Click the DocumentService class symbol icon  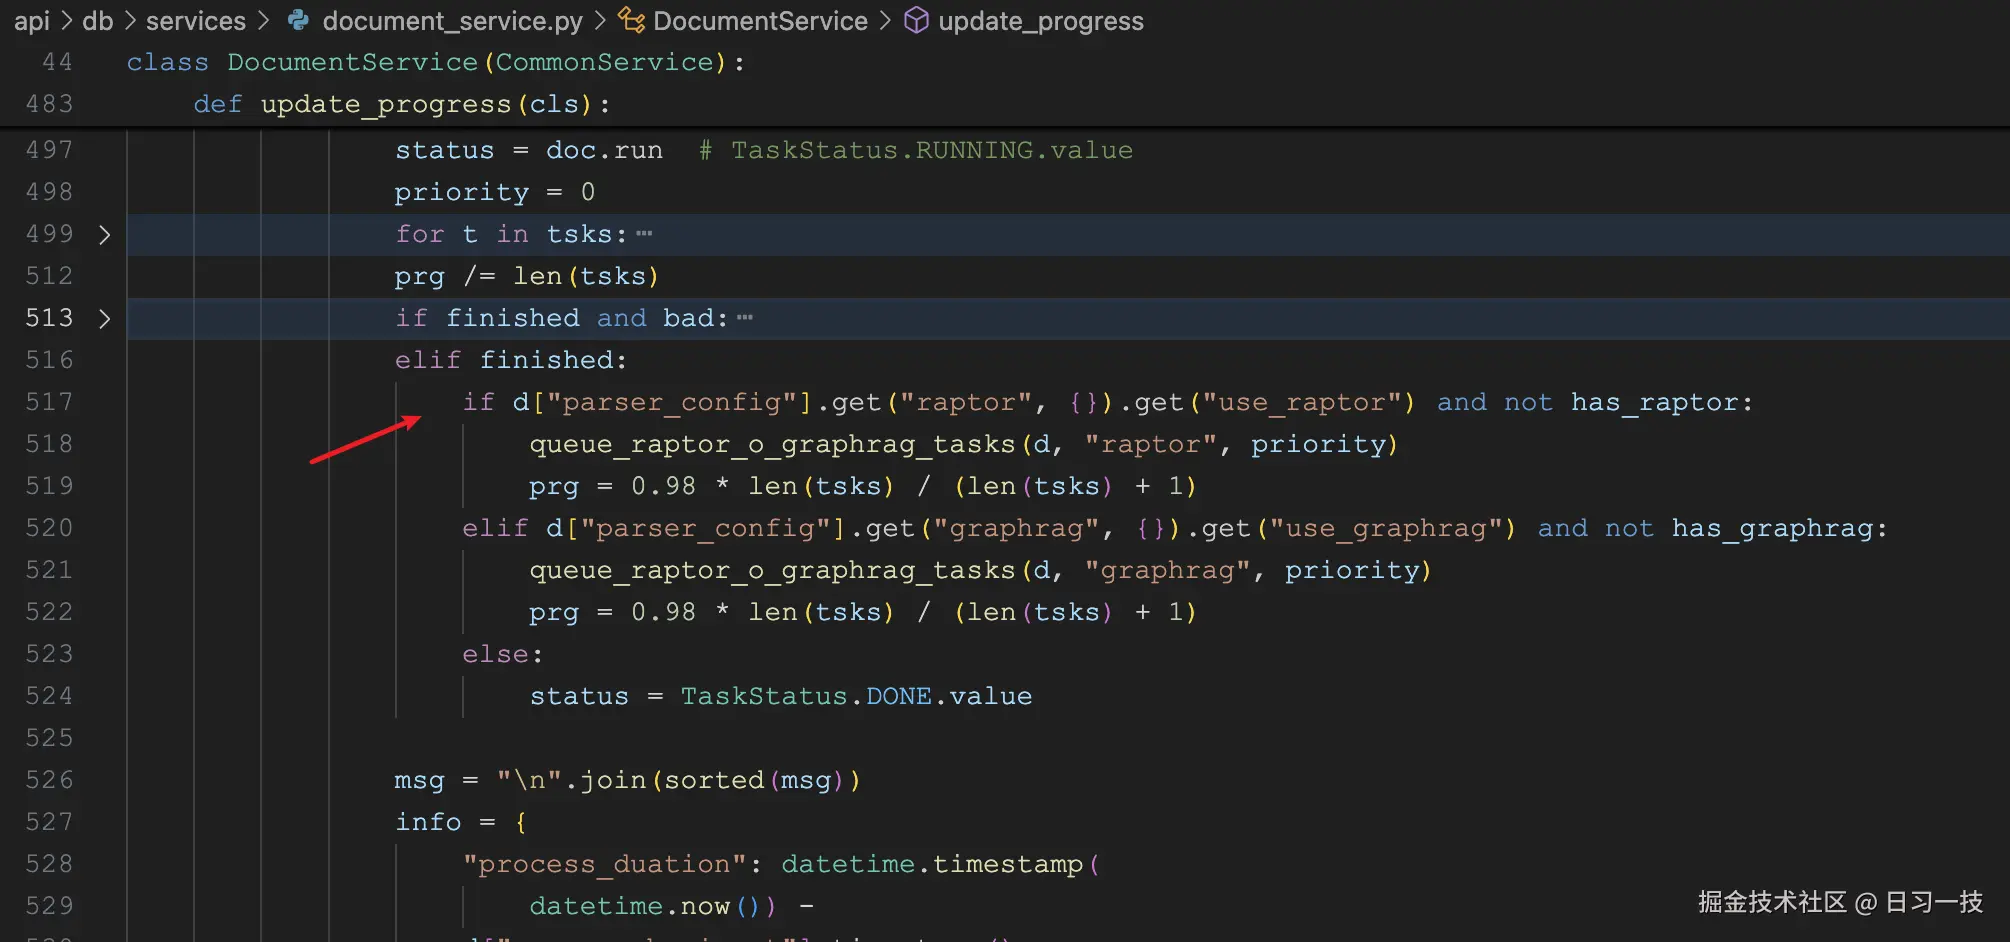coord(630,20)
